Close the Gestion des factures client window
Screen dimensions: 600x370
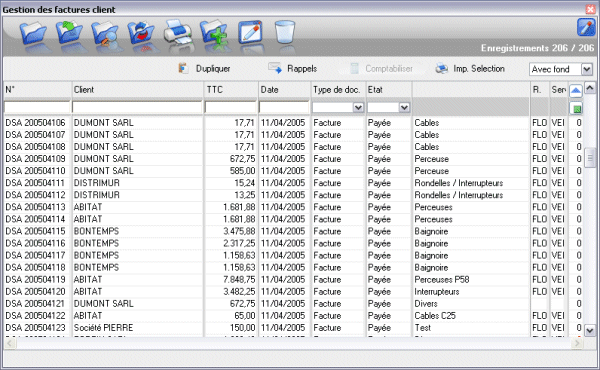tap(590, 9)
